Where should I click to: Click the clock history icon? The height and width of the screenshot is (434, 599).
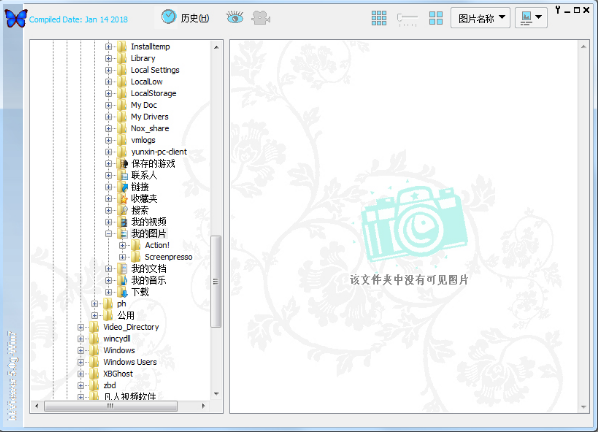(168, 17)
